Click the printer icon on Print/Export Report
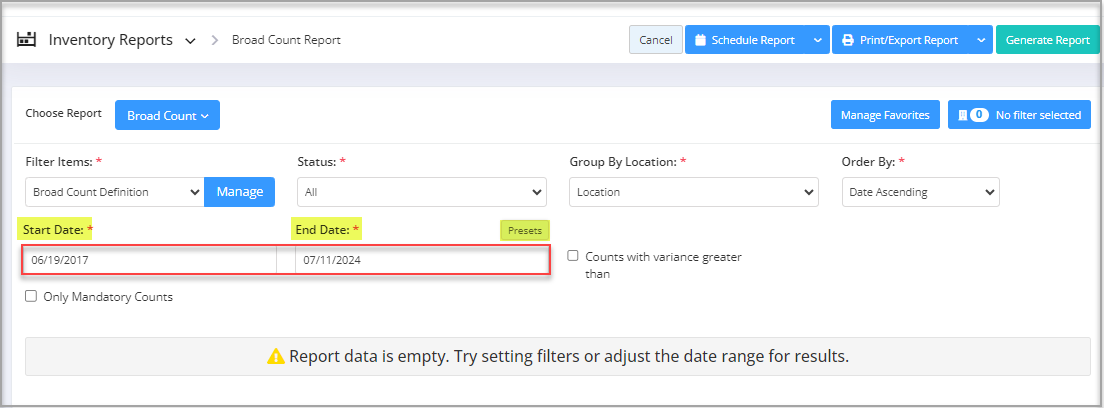 [x=847, y=40]
